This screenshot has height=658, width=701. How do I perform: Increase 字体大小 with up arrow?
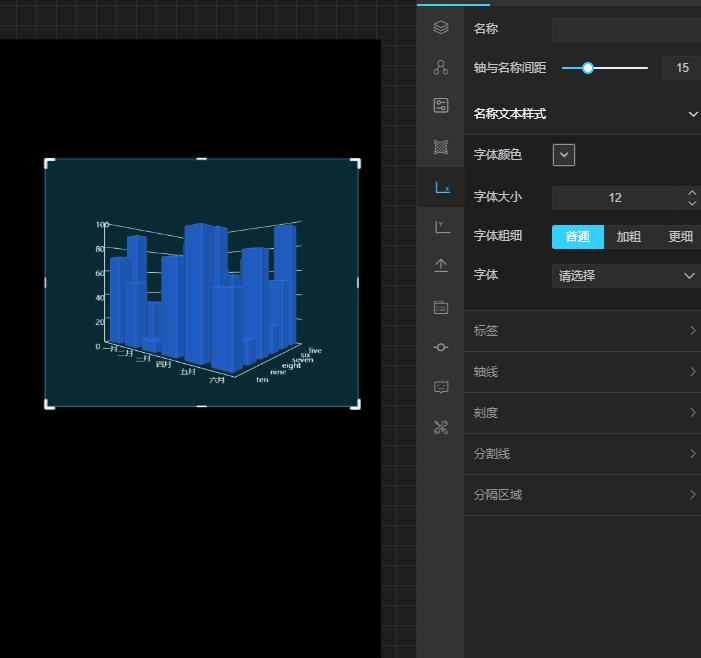pos(692,193)
